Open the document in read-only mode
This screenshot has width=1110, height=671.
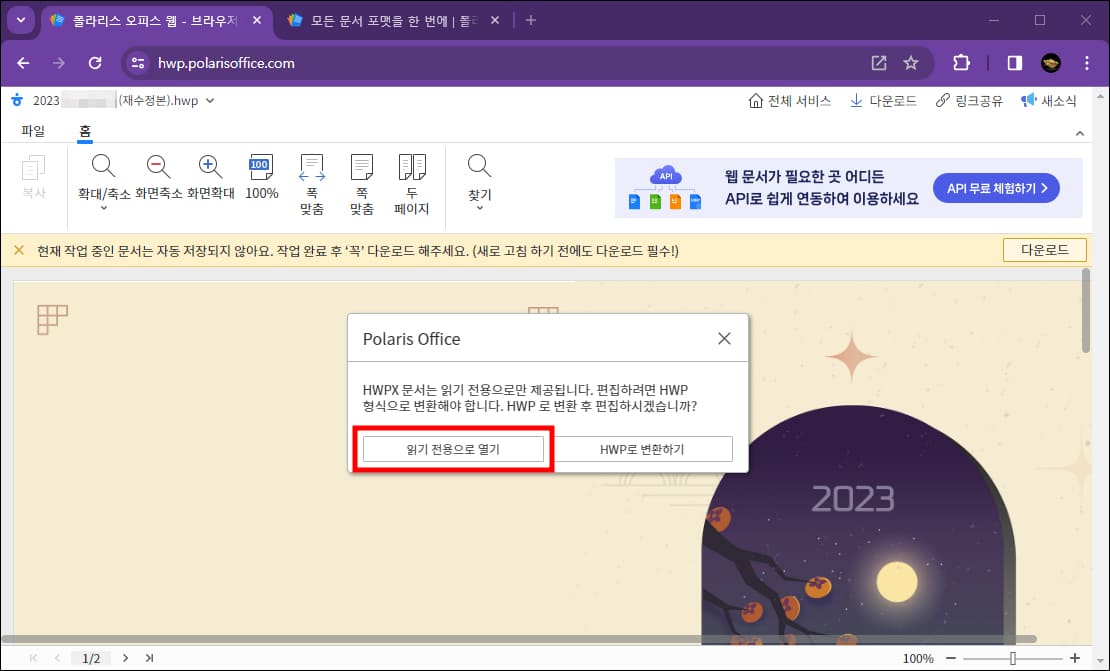click(x=452, y=448)
